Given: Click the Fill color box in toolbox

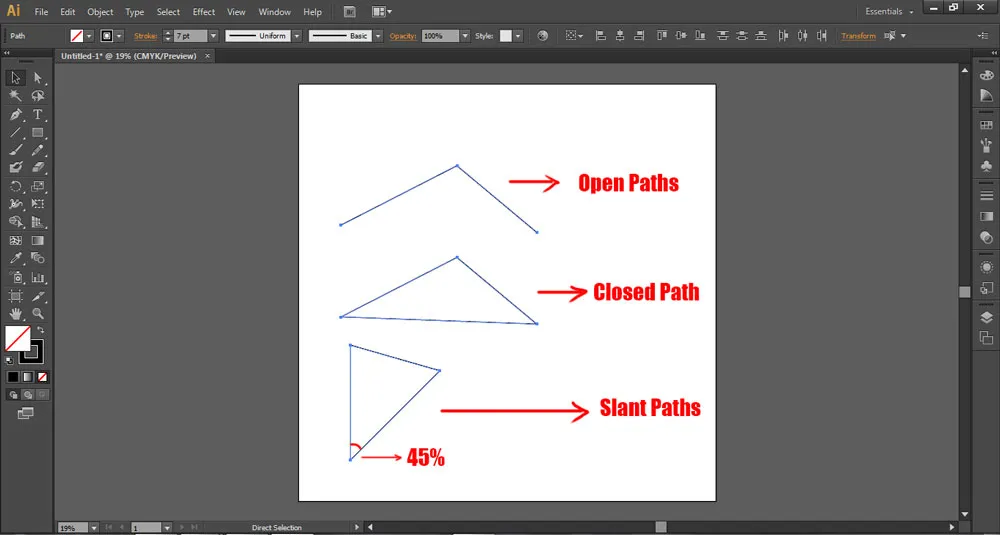Looking at the screenshot, I should tap(18, 339).
